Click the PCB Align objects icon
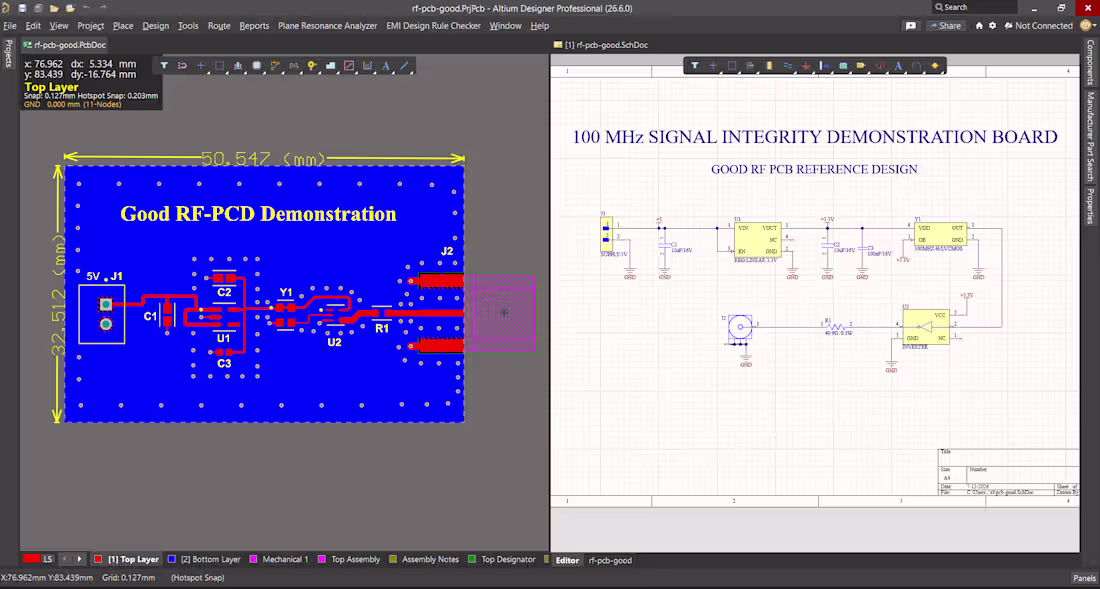 [238, 66]
